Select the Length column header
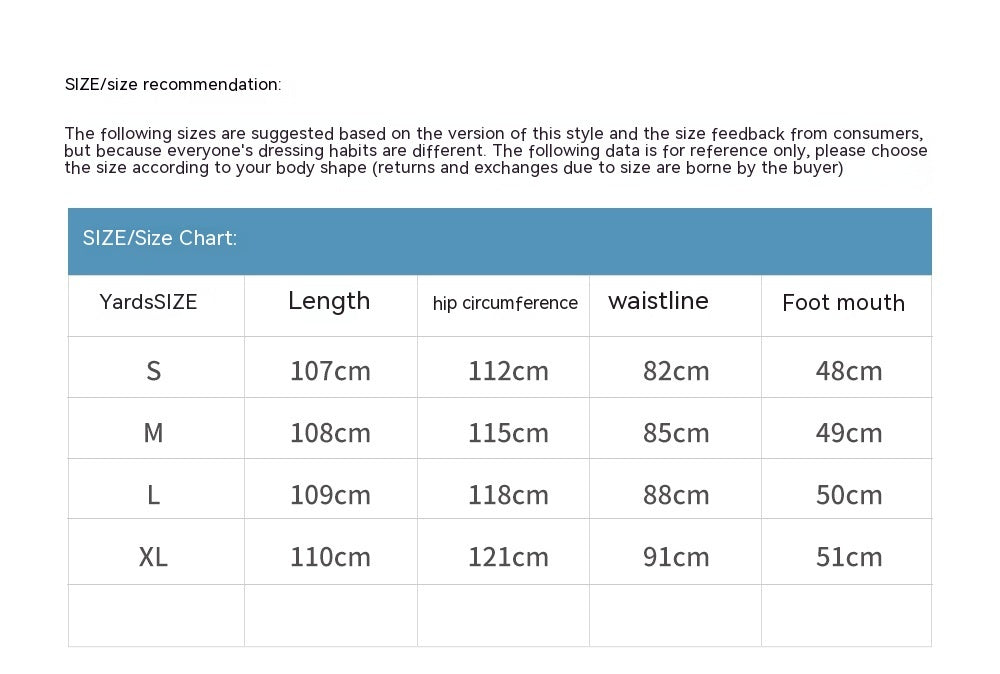 tap(329, 301)
